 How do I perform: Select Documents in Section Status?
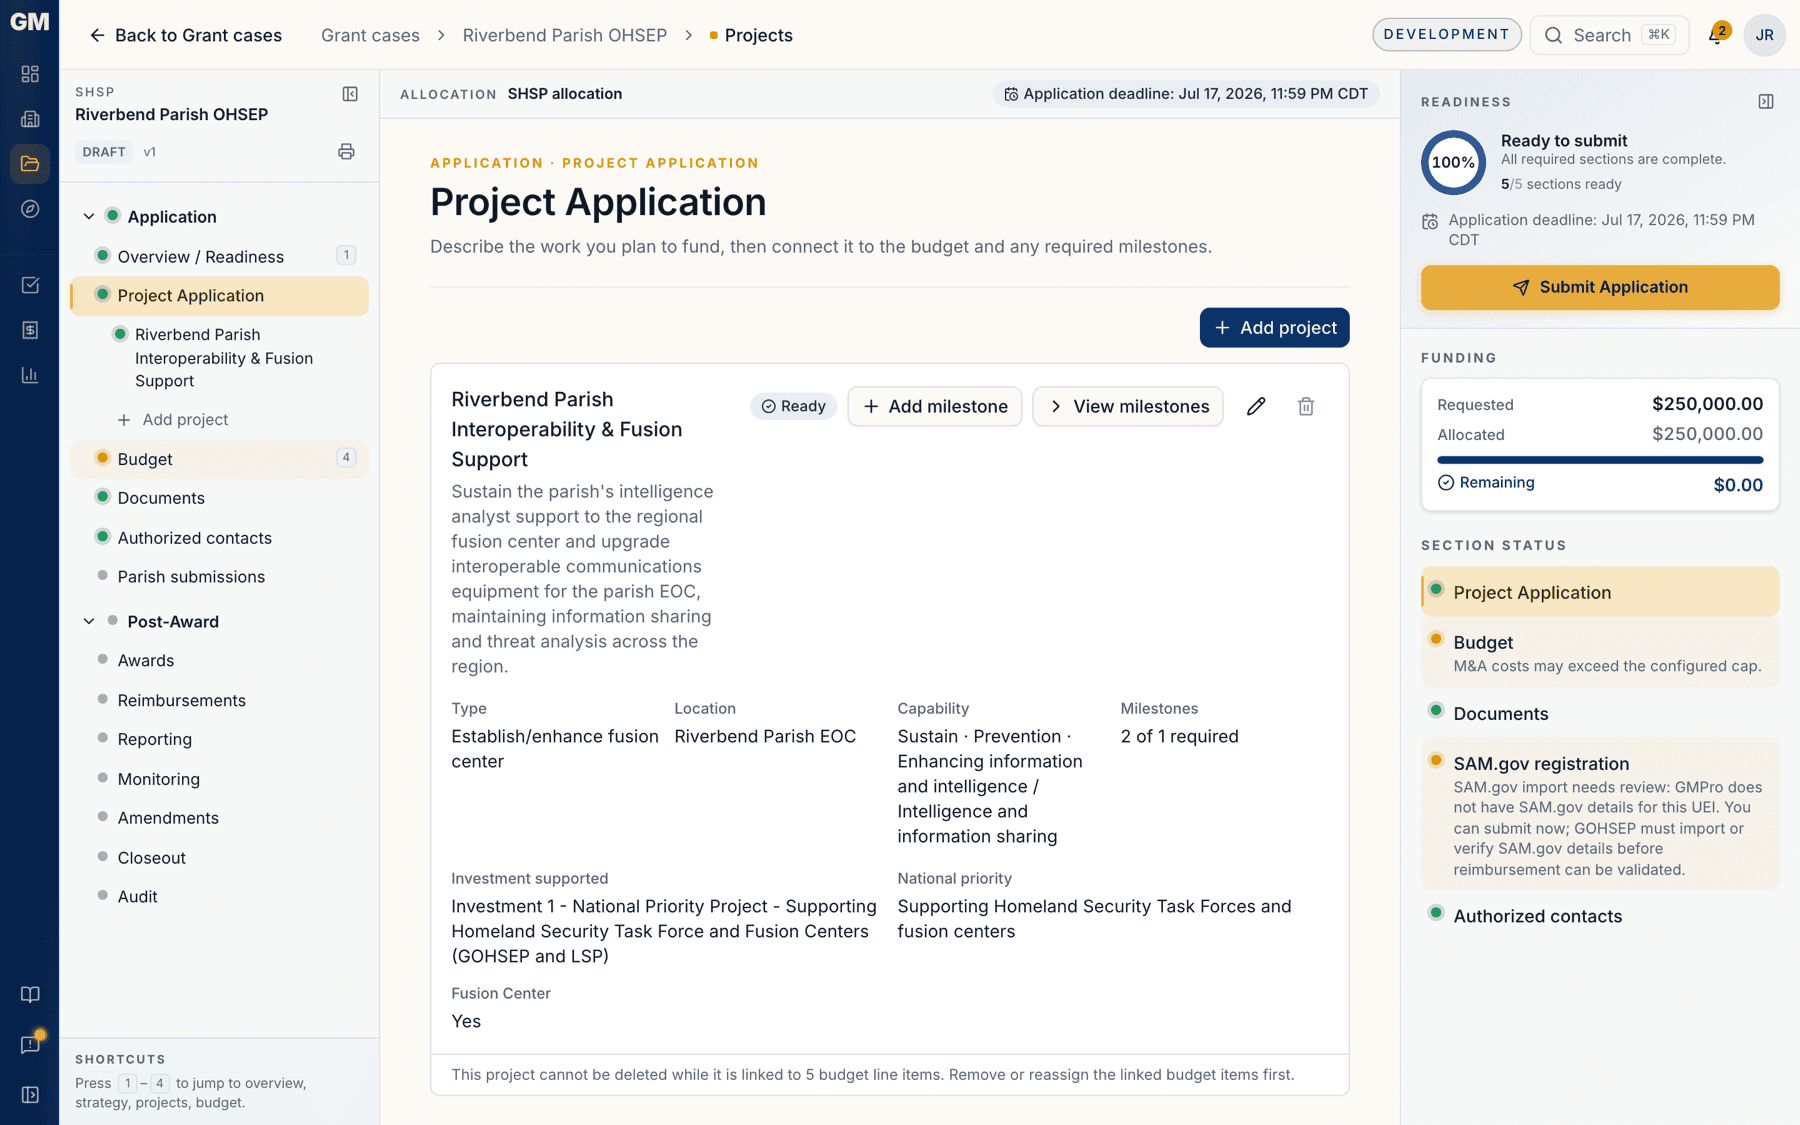pyautogui.click(x=1600, y=713)
